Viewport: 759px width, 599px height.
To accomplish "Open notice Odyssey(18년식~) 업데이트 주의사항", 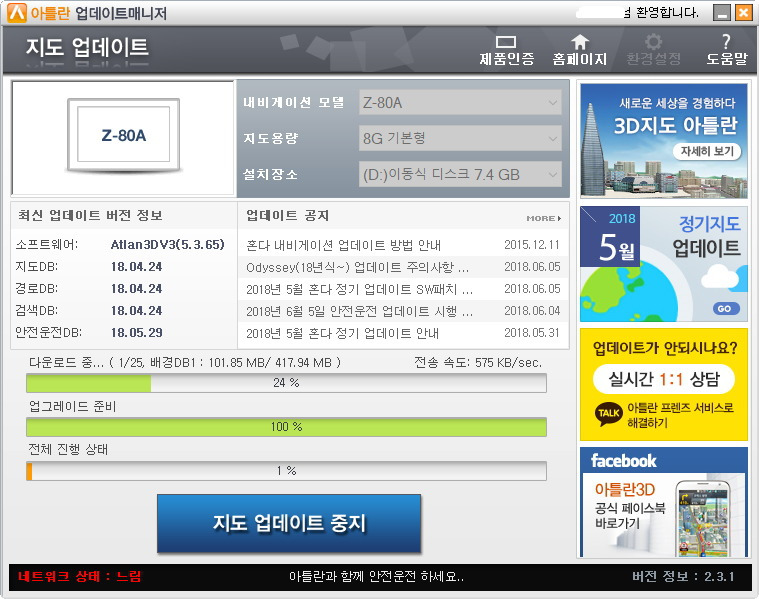I will click(357, 267).
